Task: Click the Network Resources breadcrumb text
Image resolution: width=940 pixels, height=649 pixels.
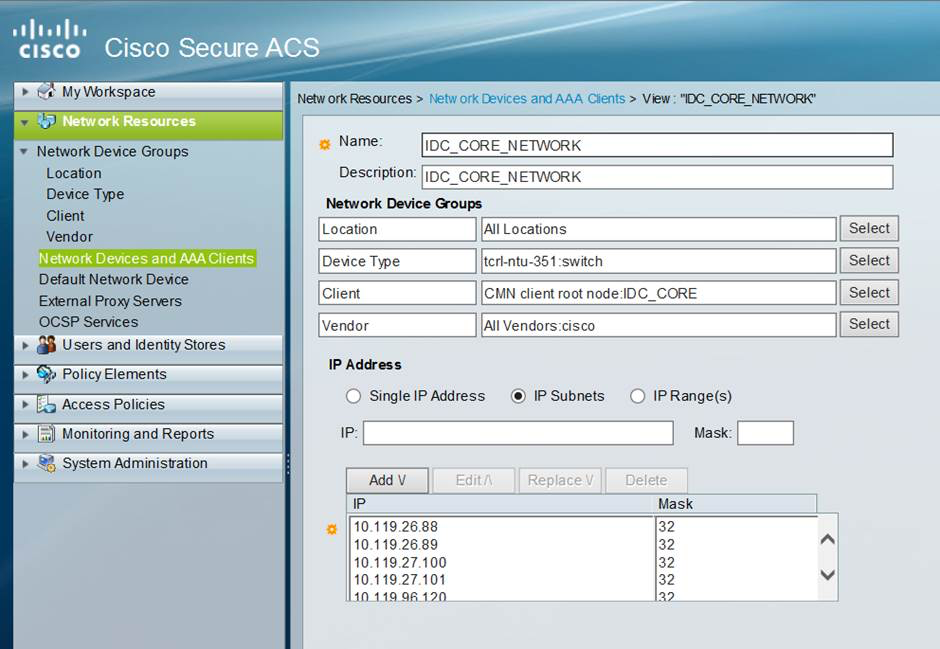Action: coord(355,99)
